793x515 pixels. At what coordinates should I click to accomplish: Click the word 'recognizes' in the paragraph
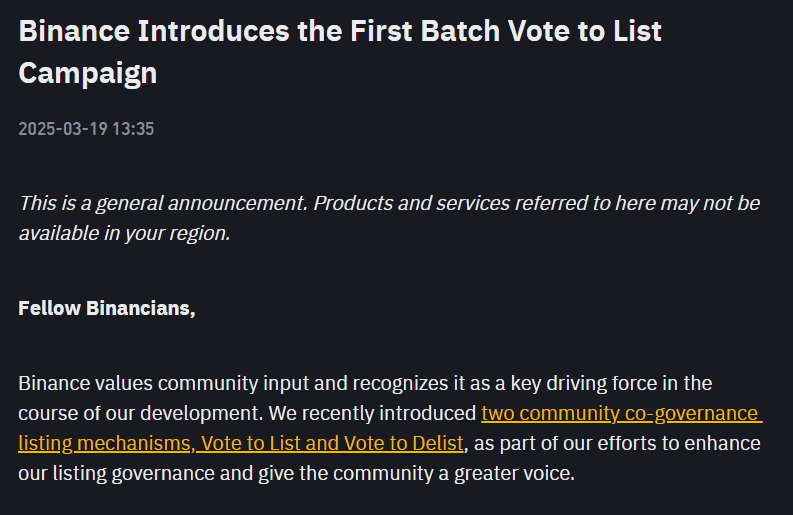point(400,383)
